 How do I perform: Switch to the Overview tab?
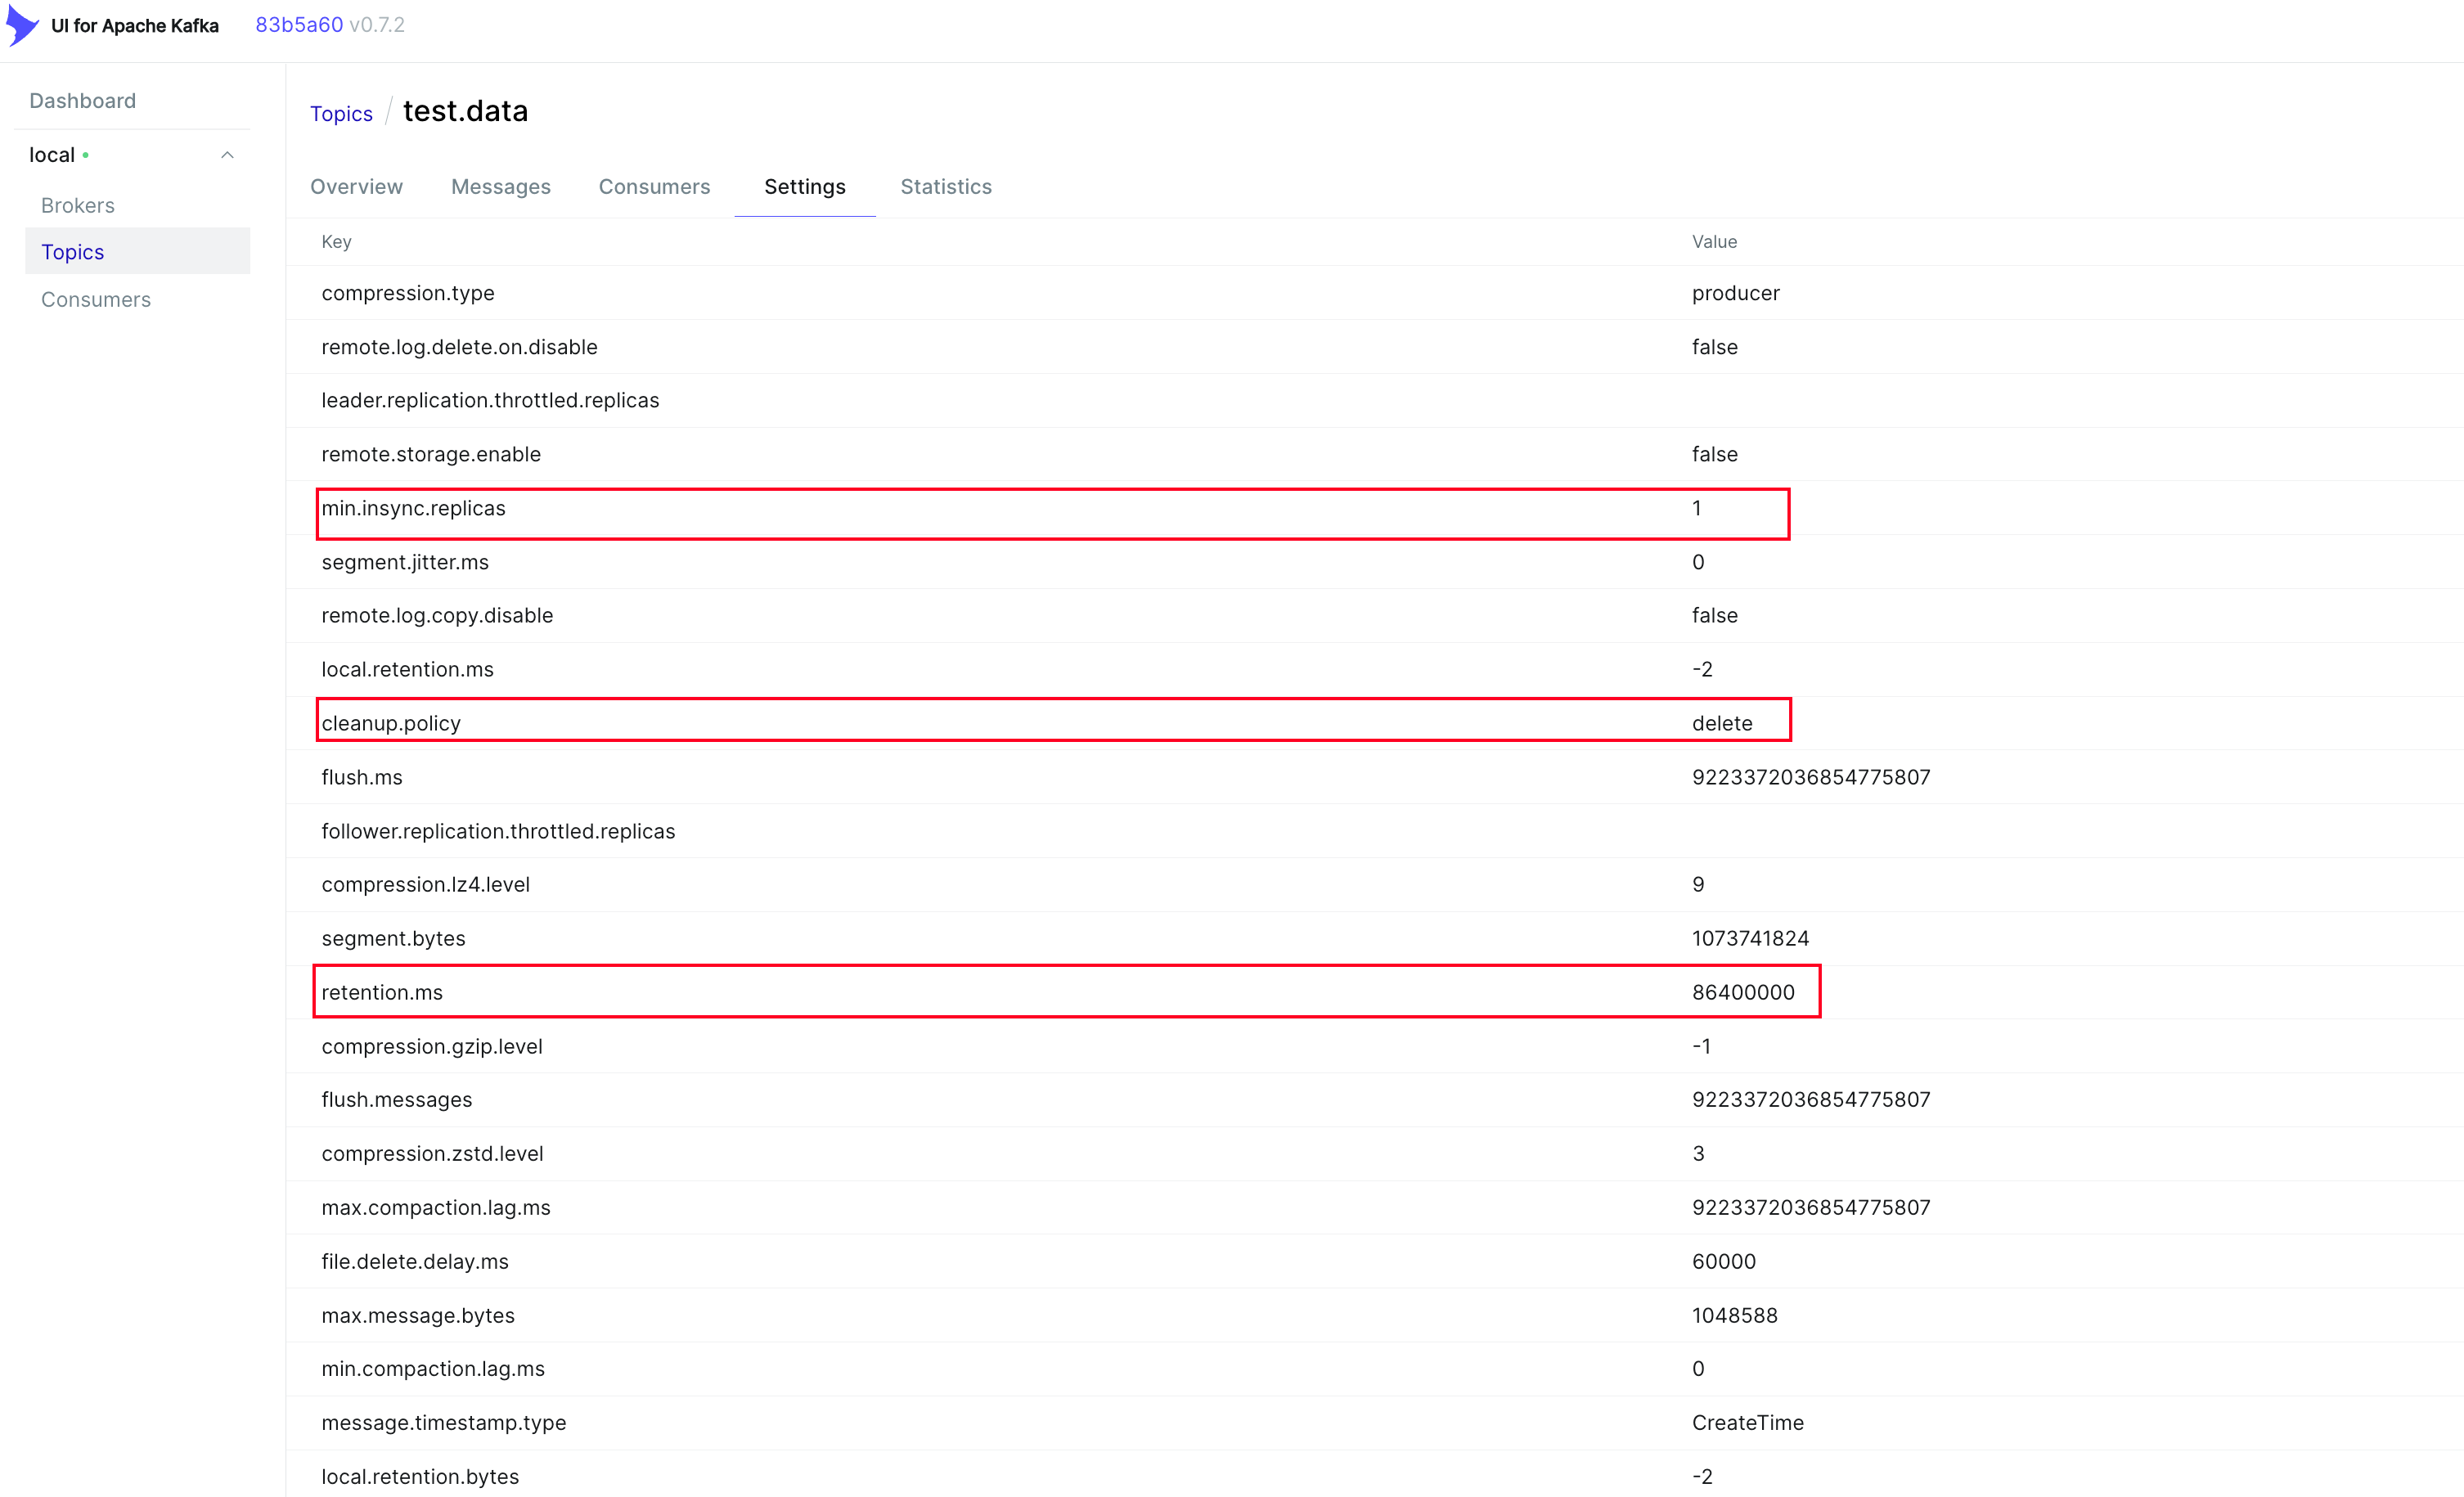point(356,187)
